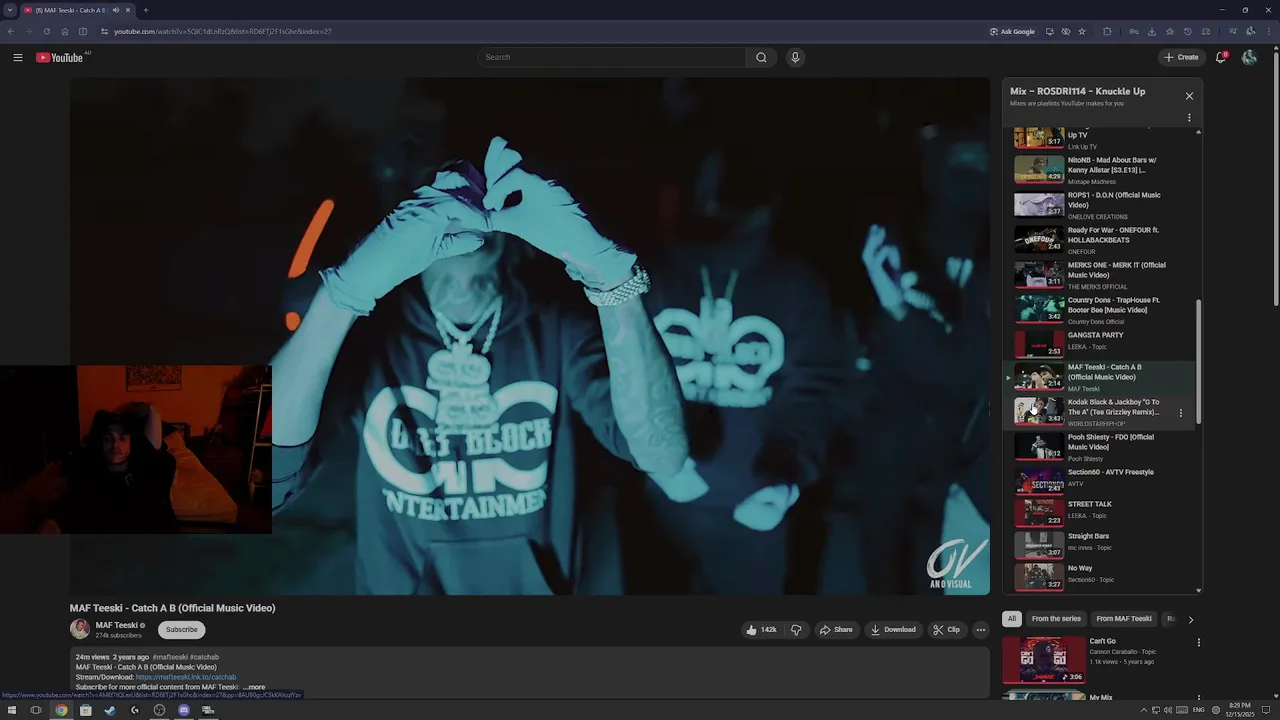Open Discord from taskbar
The height and width of the screenshot is (720, 1280).
pyautogui.click(x=184, y=710)
